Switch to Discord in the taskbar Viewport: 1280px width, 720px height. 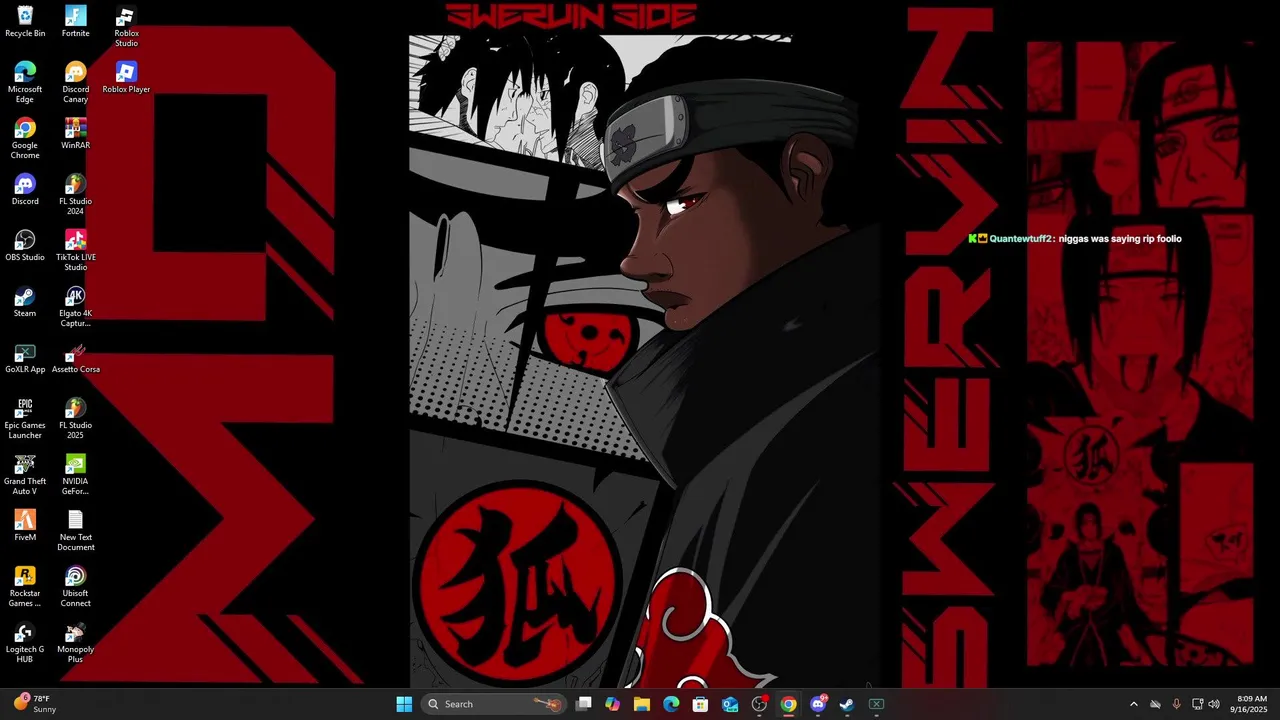818,704
